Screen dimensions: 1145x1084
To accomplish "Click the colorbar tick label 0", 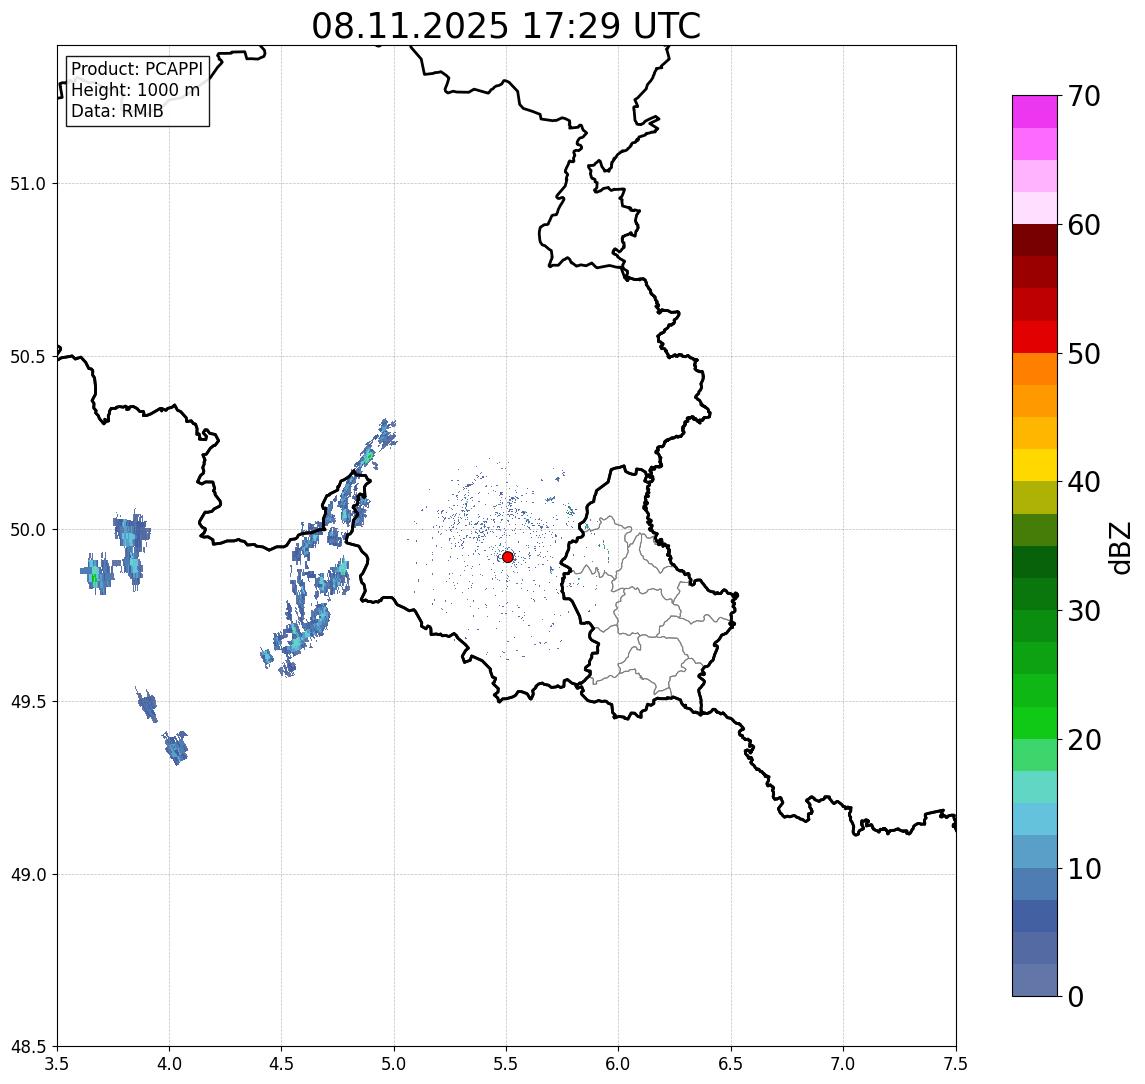I will point(1076,996).
